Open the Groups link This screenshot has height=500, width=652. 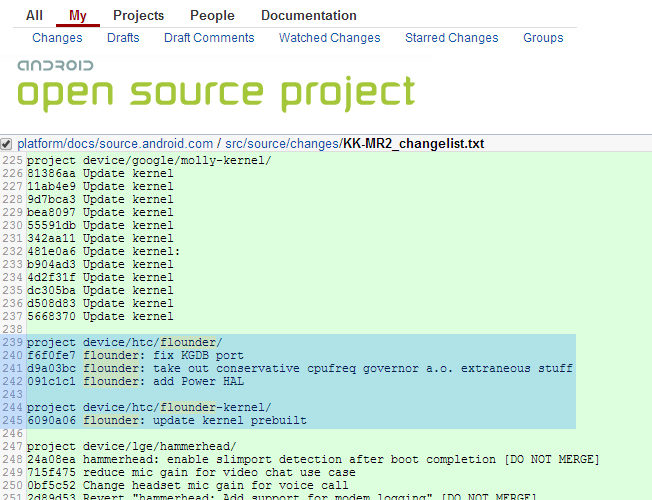543,38
